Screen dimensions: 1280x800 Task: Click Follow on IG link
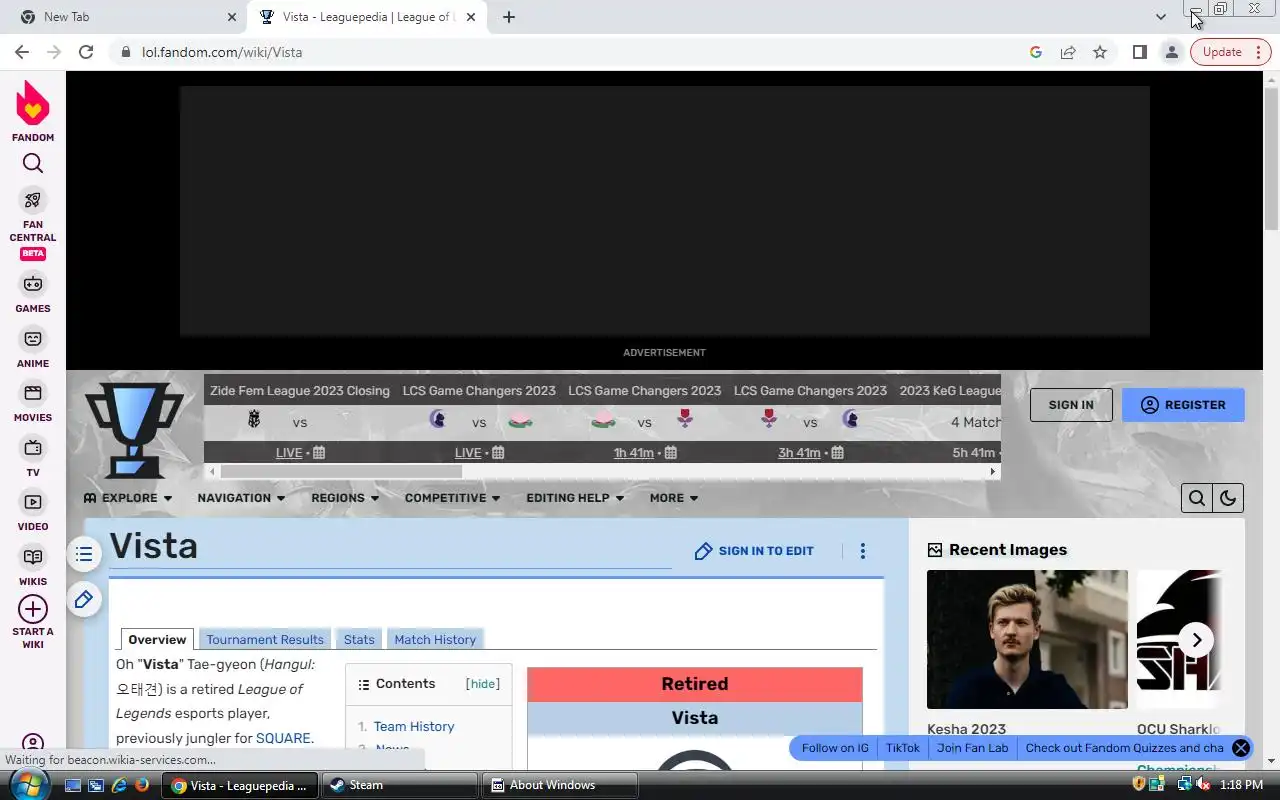coord(835,748)
